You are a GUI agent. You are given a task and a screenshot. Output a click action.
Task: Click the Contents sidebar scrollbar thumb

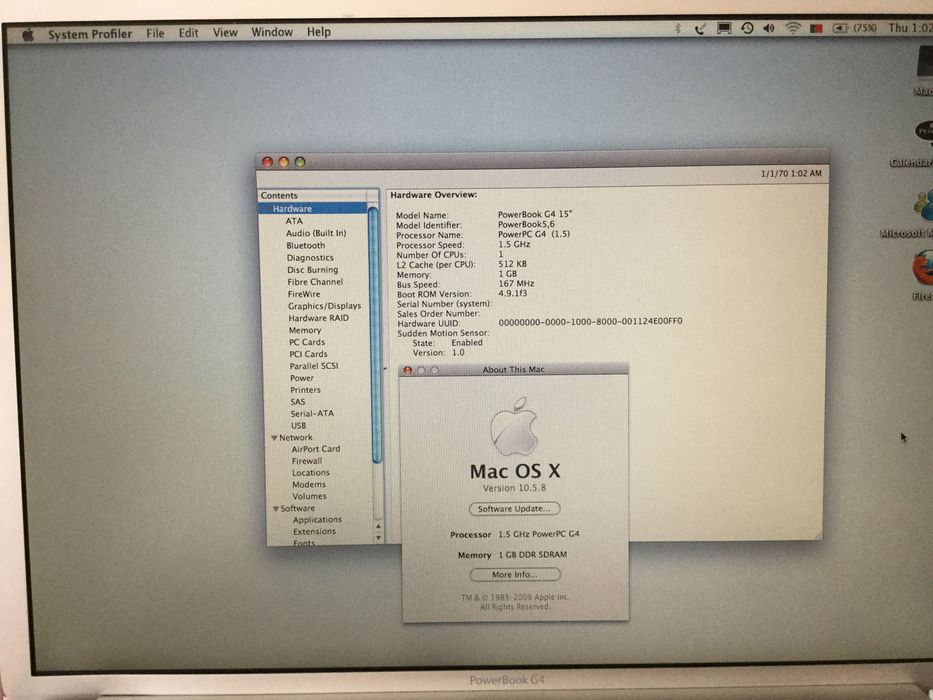tap(375, 334)
